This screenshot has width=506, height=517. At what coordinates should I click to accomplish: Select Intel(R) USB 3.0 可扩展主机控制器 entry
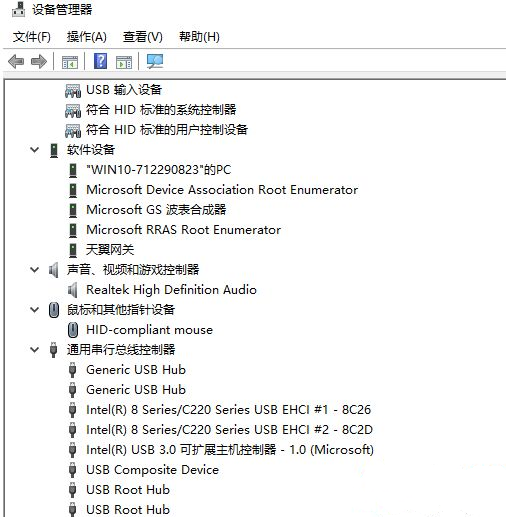tap(230, 450)
